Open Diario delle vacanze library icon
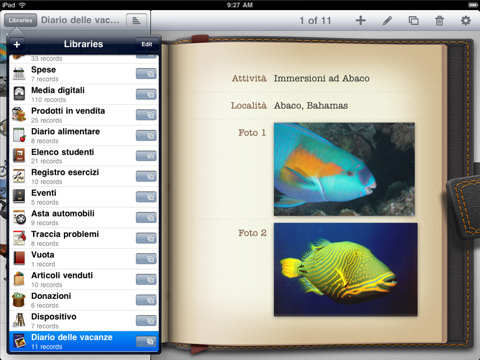This screenshot has width=480, height=360. pos(19,341)
